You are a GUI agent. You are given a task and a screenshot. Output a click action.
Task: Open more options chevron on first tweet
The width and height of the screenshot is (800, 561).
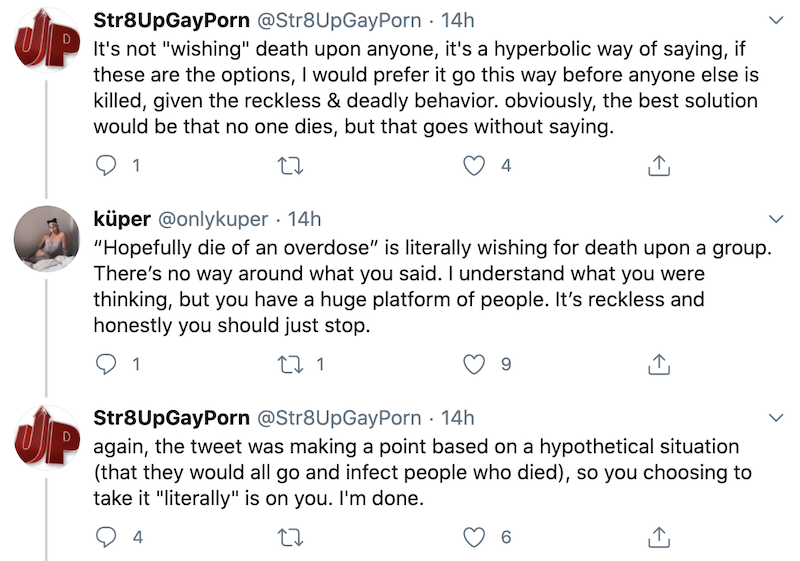777,21
